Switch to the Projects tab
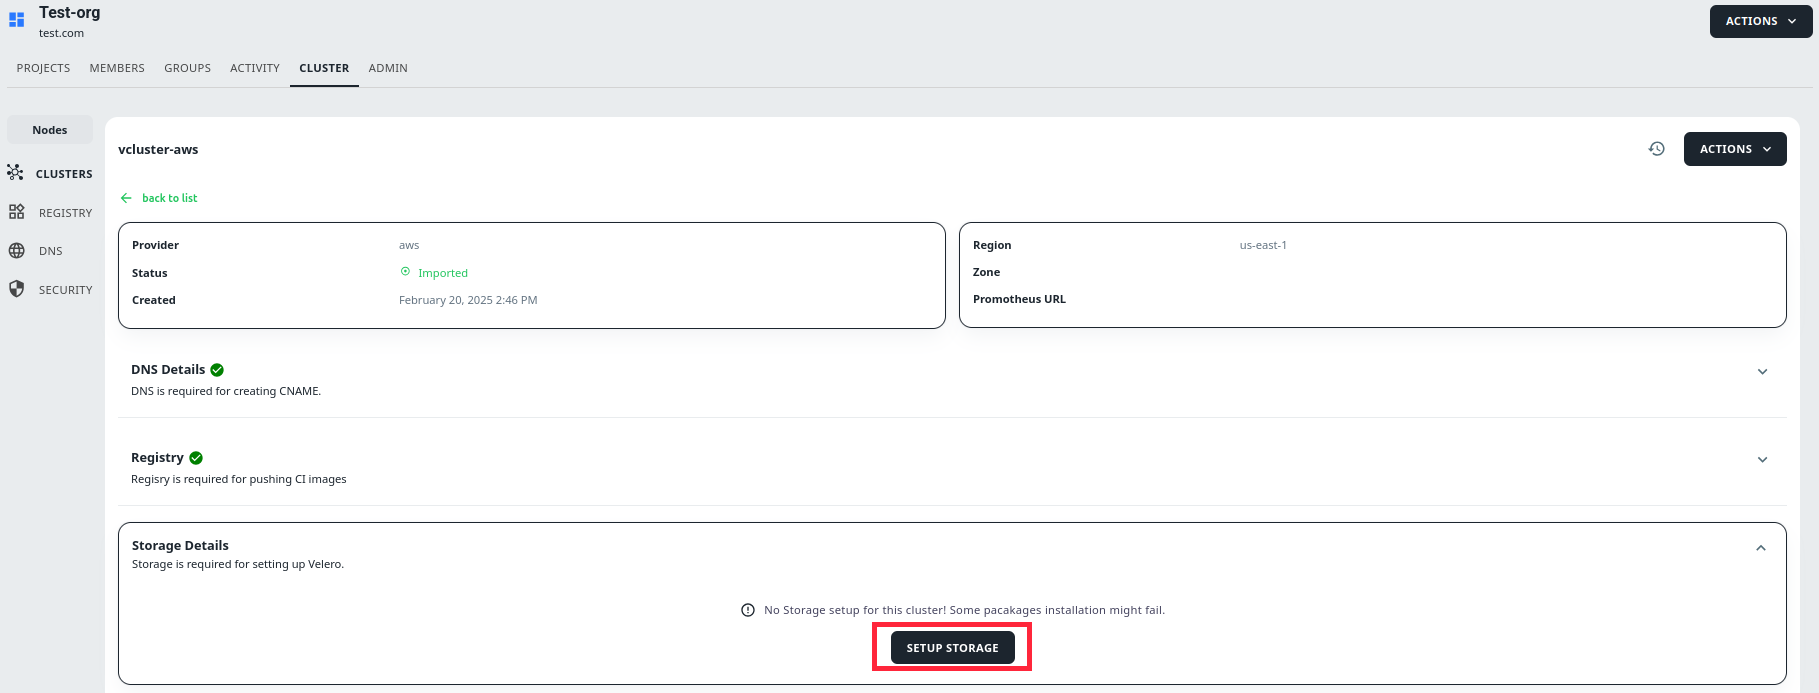Screen dimensions: 1819x693 click(x=43, y=68)
